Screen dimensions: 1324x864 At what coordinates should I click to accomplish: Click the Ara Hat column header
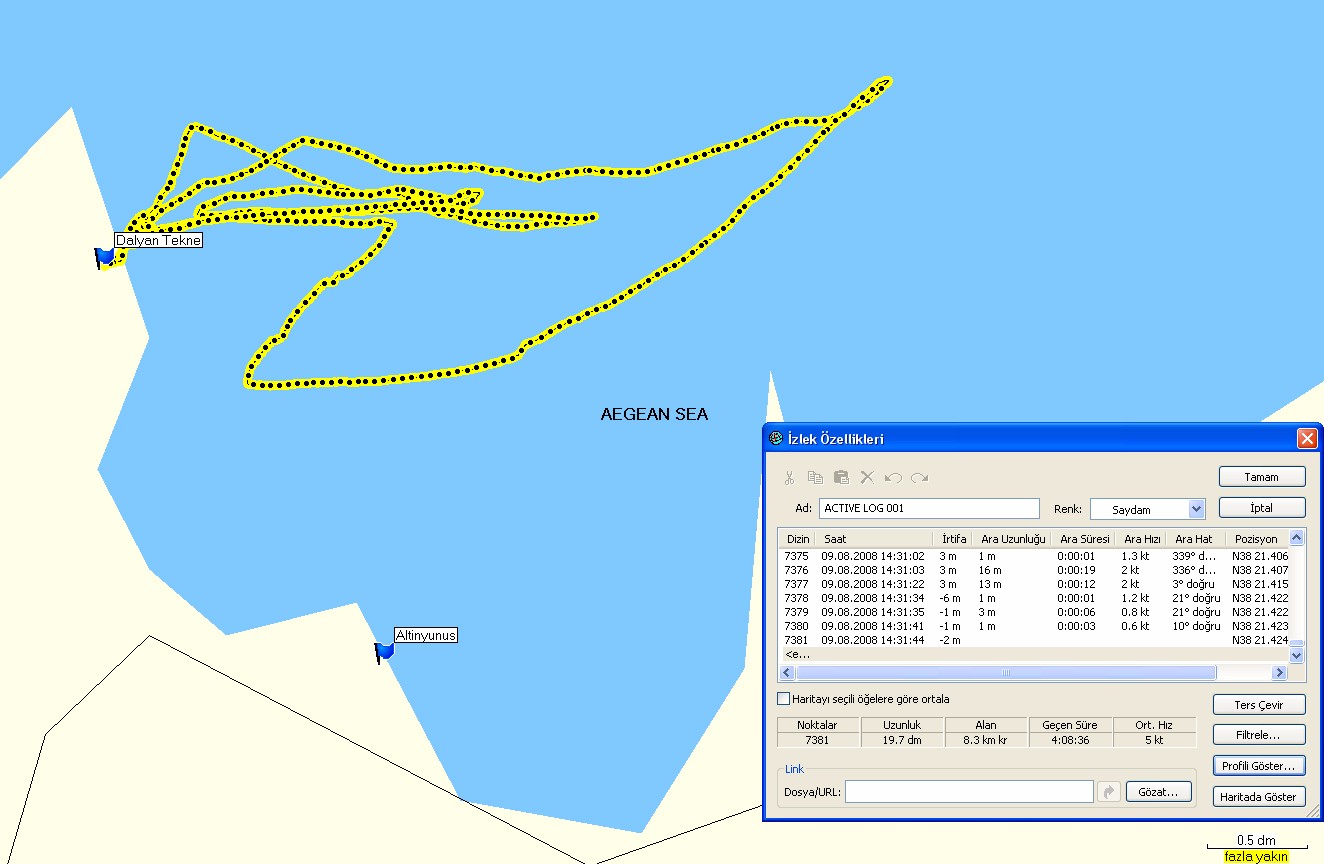coord(1194,539)
